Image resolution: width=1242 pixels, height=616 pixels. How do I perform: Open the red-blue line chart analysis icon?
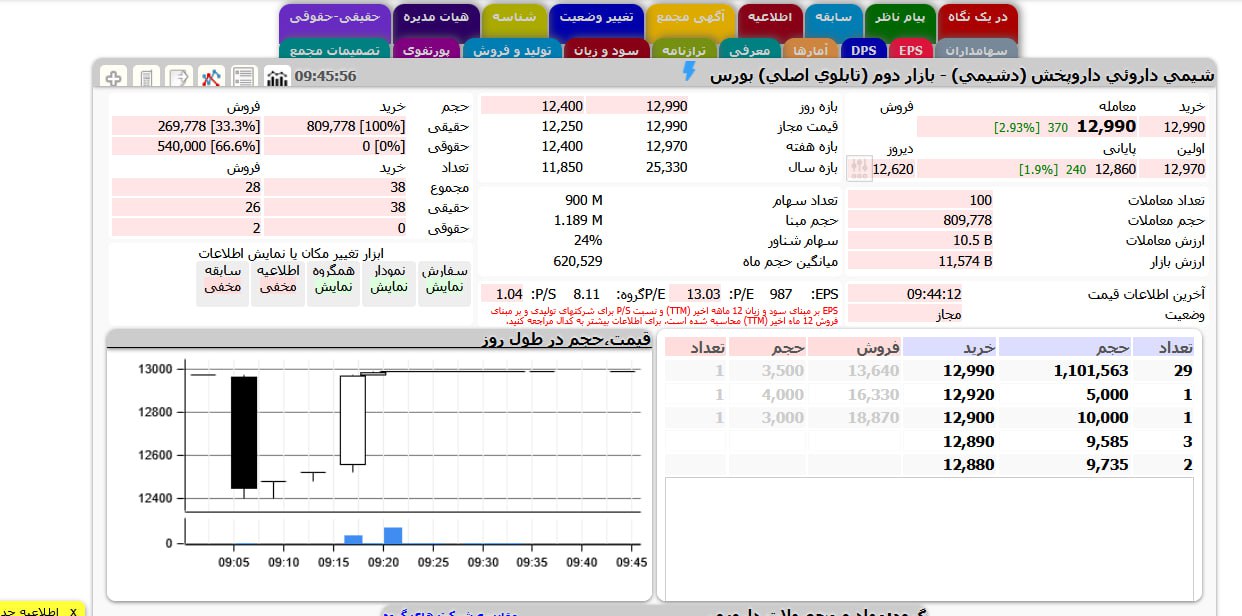coord(210,77)
